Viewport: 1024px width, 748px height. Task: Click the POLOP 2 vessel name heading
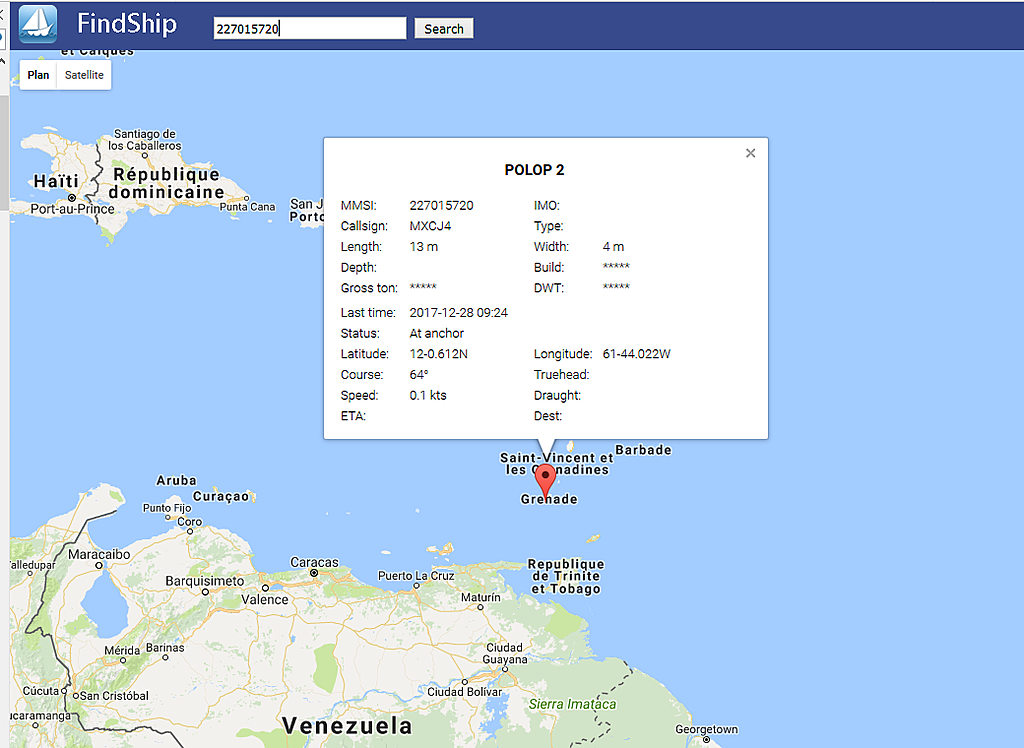534,170
